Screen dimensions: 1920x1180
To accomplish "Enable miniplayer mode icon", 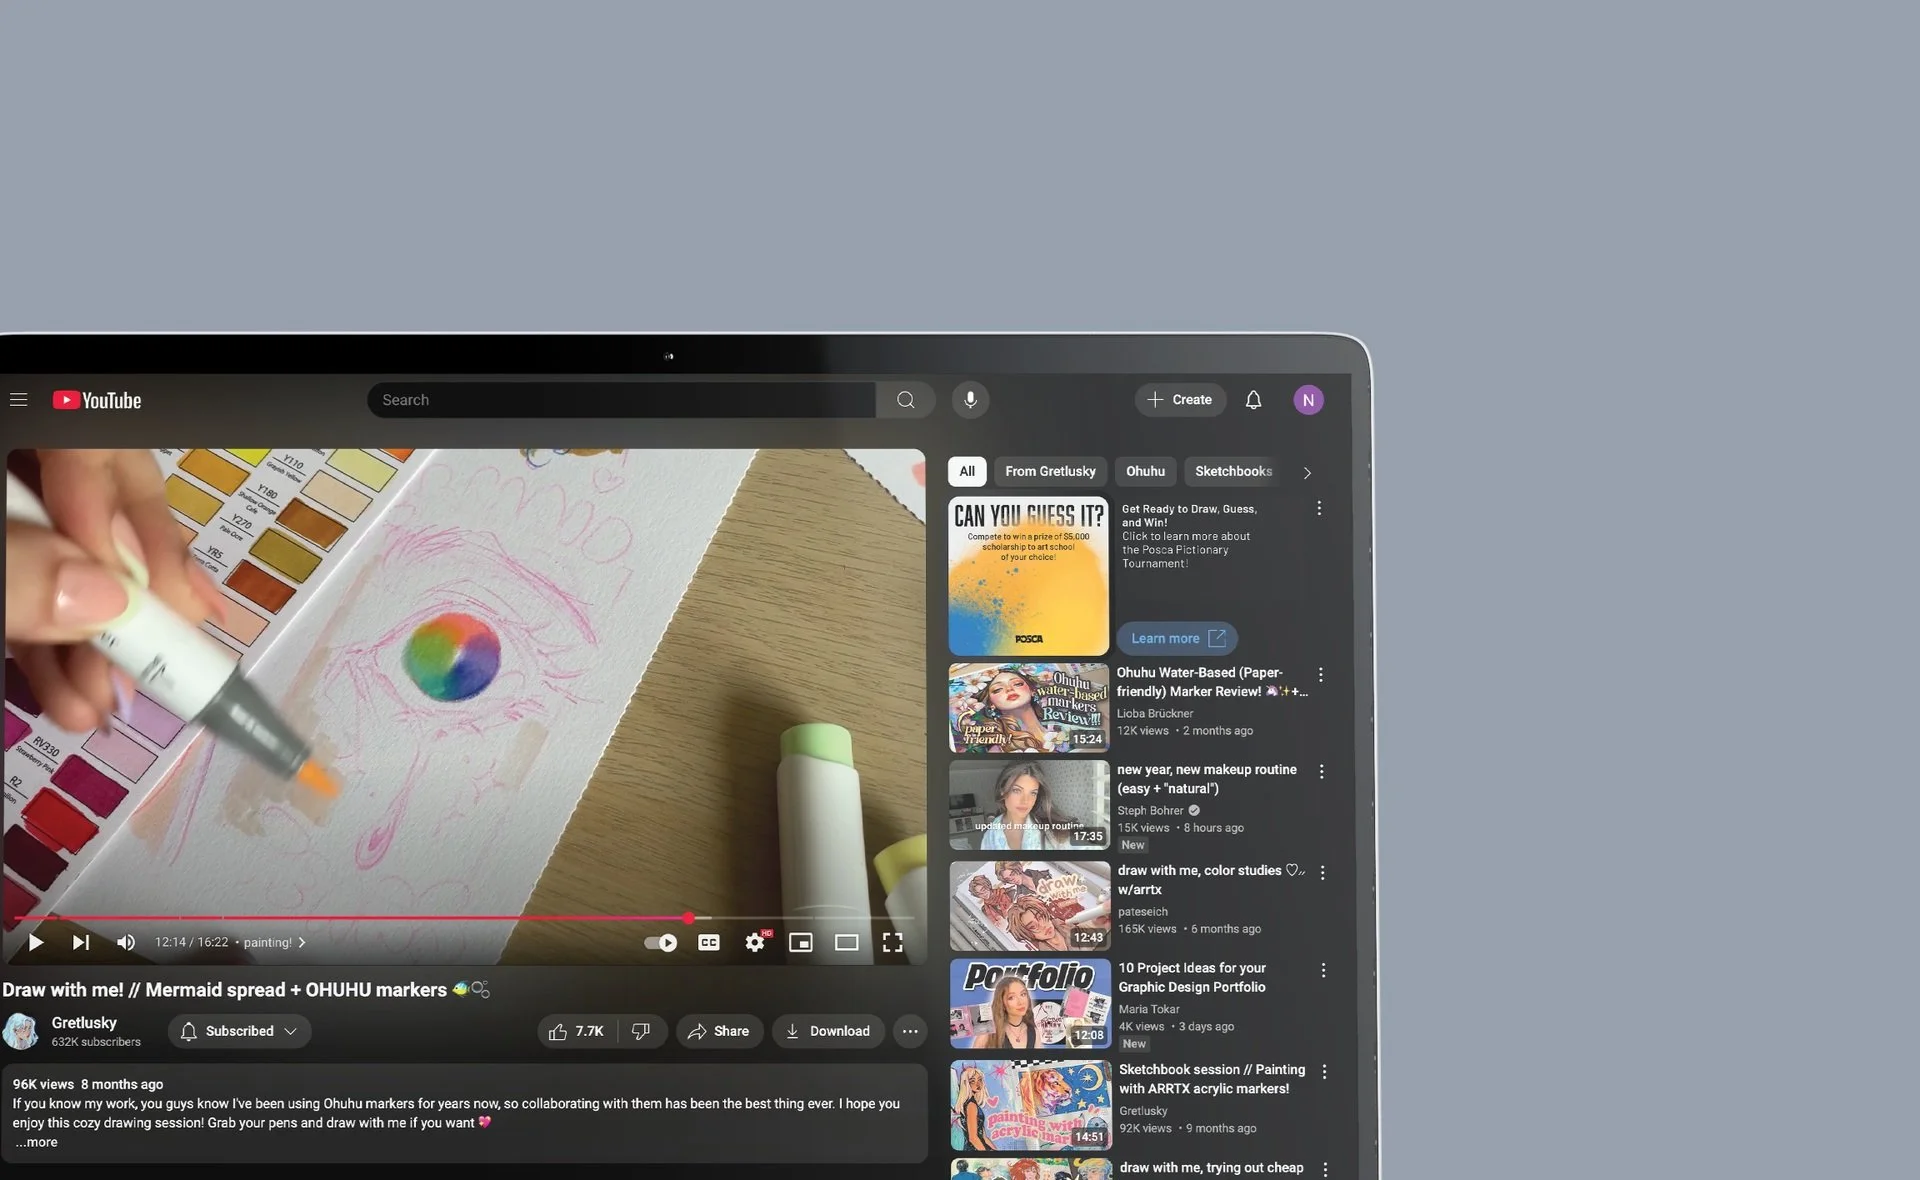I will point(801,942).
